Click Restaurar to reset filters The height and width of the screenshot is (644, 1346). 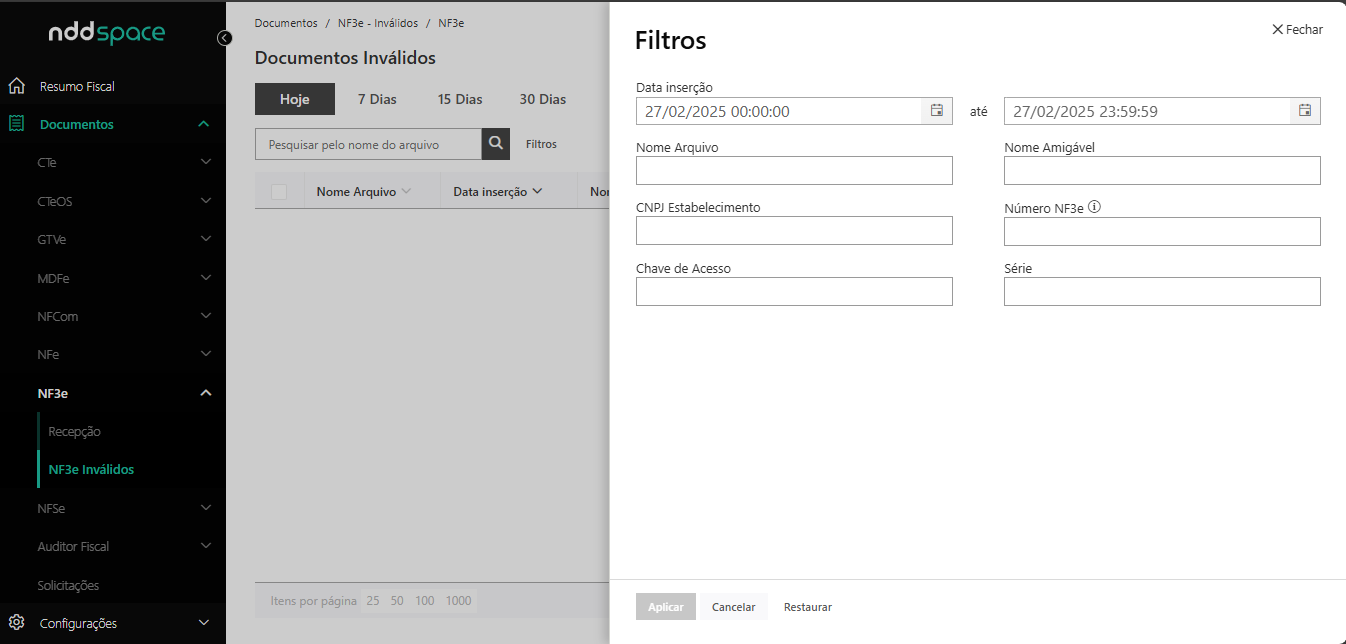807,607
